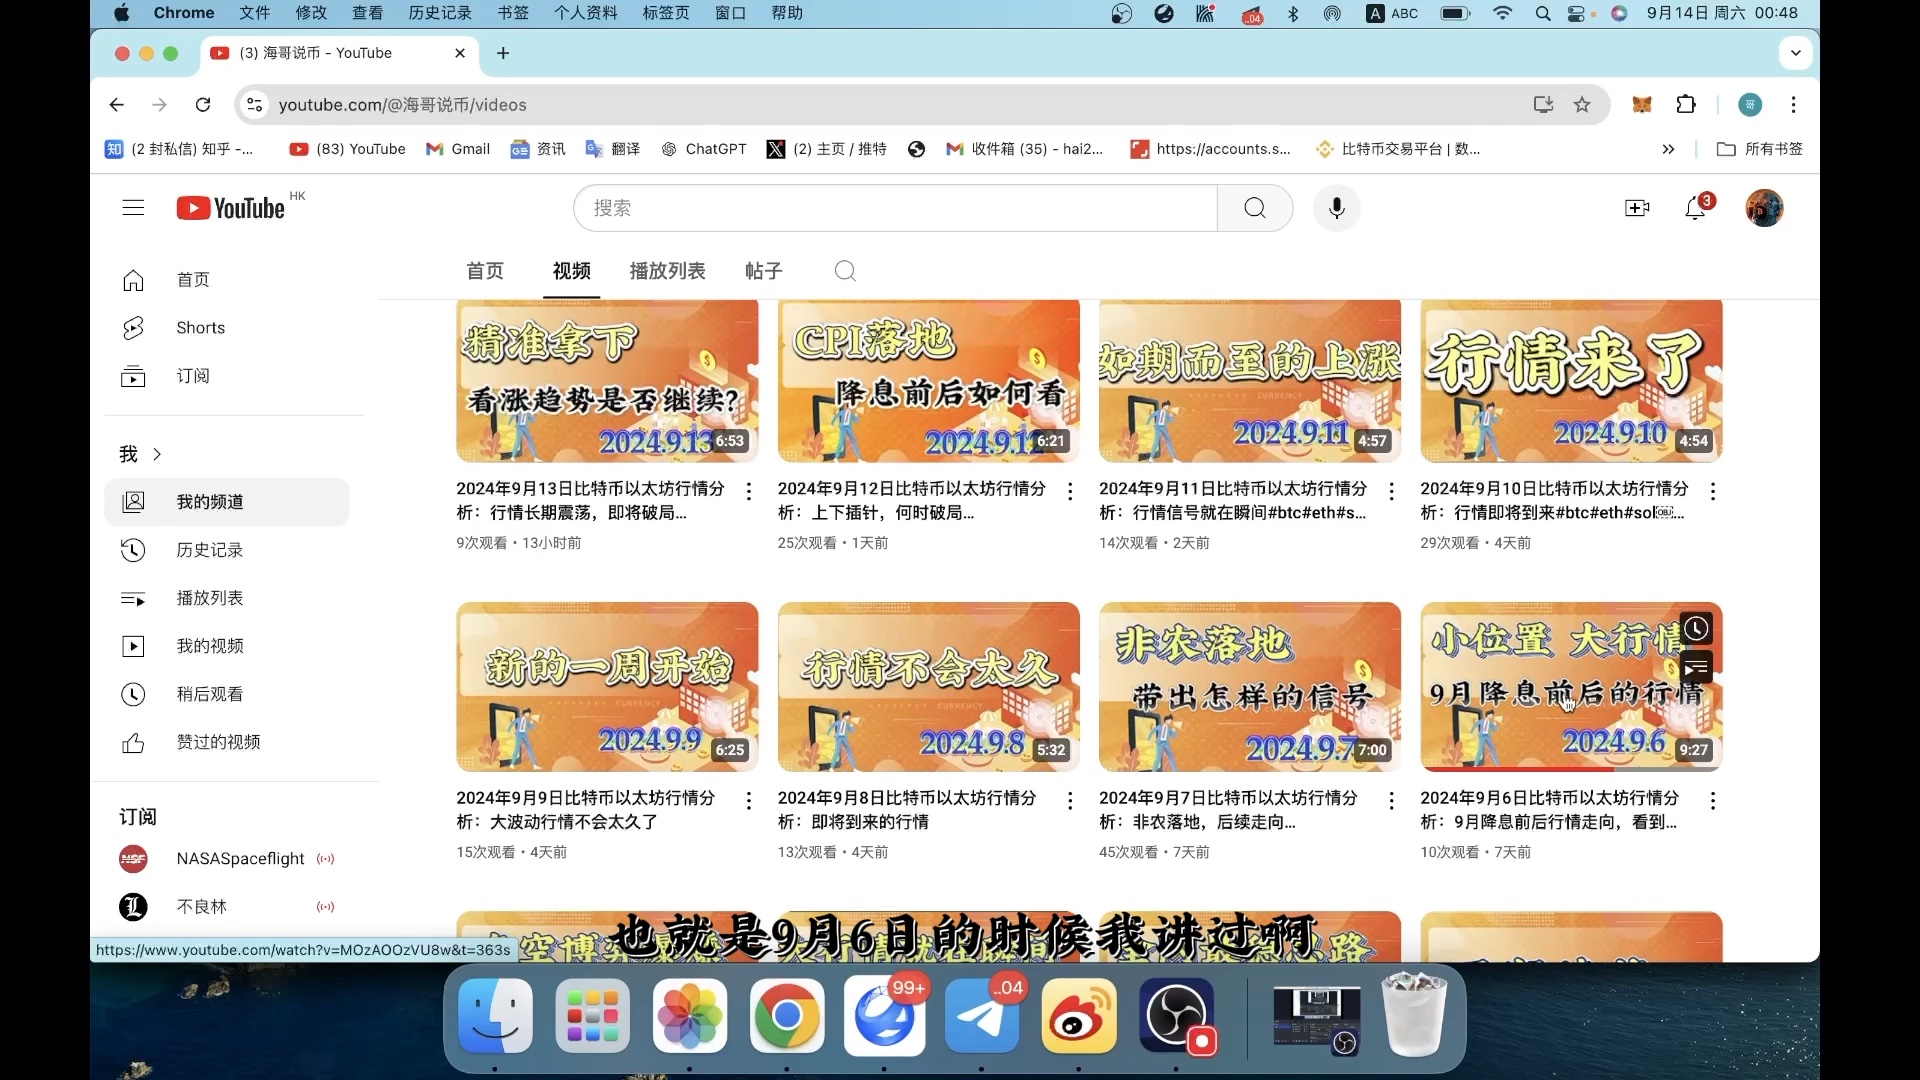Image resolution: width=1920 pixels, height=1080 pixels.
Task: Open the (83) YouTube bookmark
Action: (347, 149)
